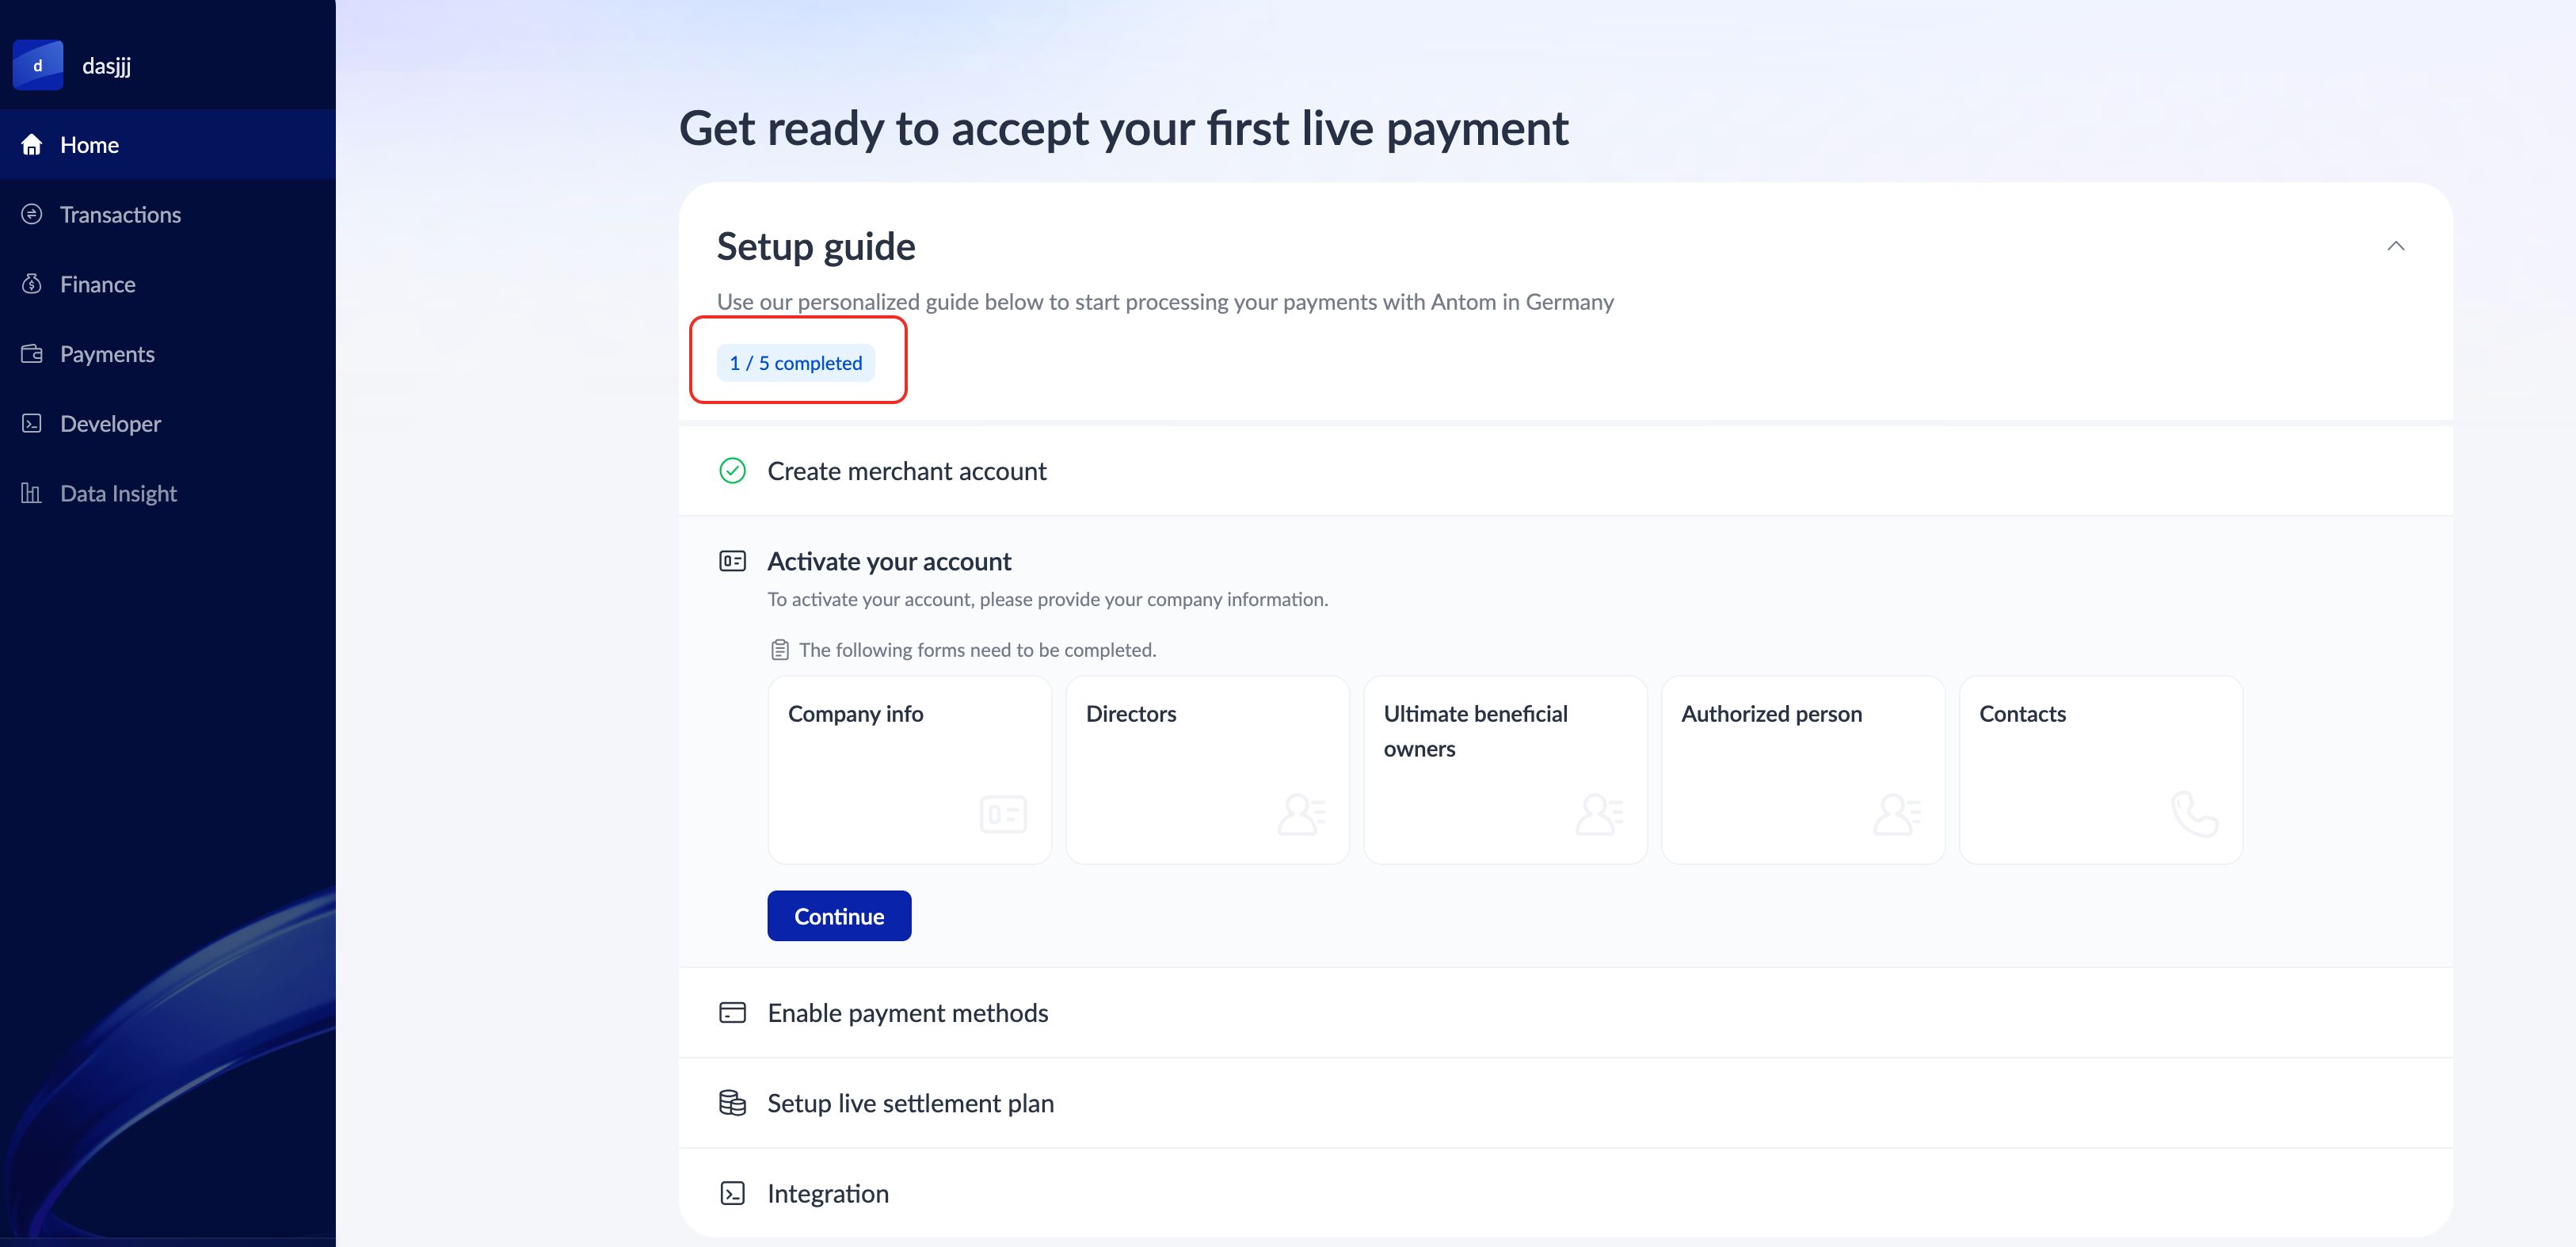Click the Payments wallet icon
The image size is (2576, 1247).
tap(32, 354)
